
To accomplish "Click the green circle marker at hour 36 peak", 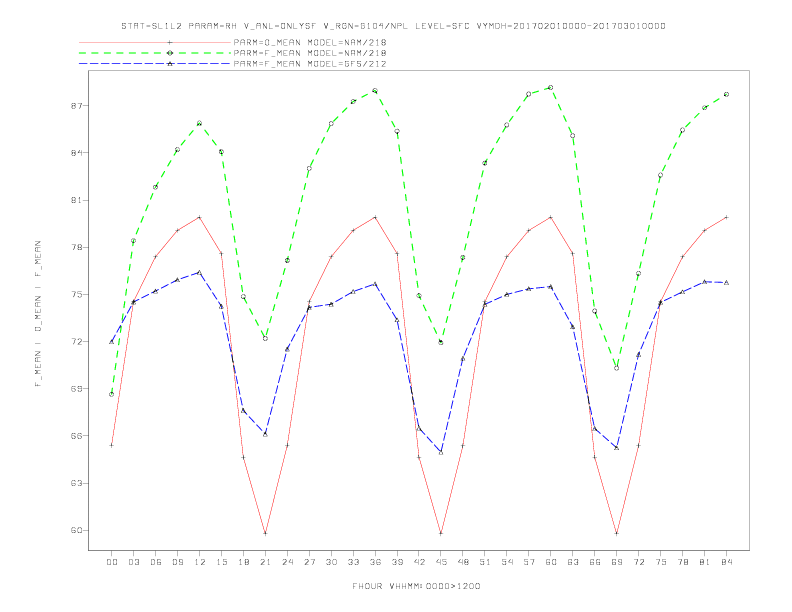I will [x=375, y=91].
